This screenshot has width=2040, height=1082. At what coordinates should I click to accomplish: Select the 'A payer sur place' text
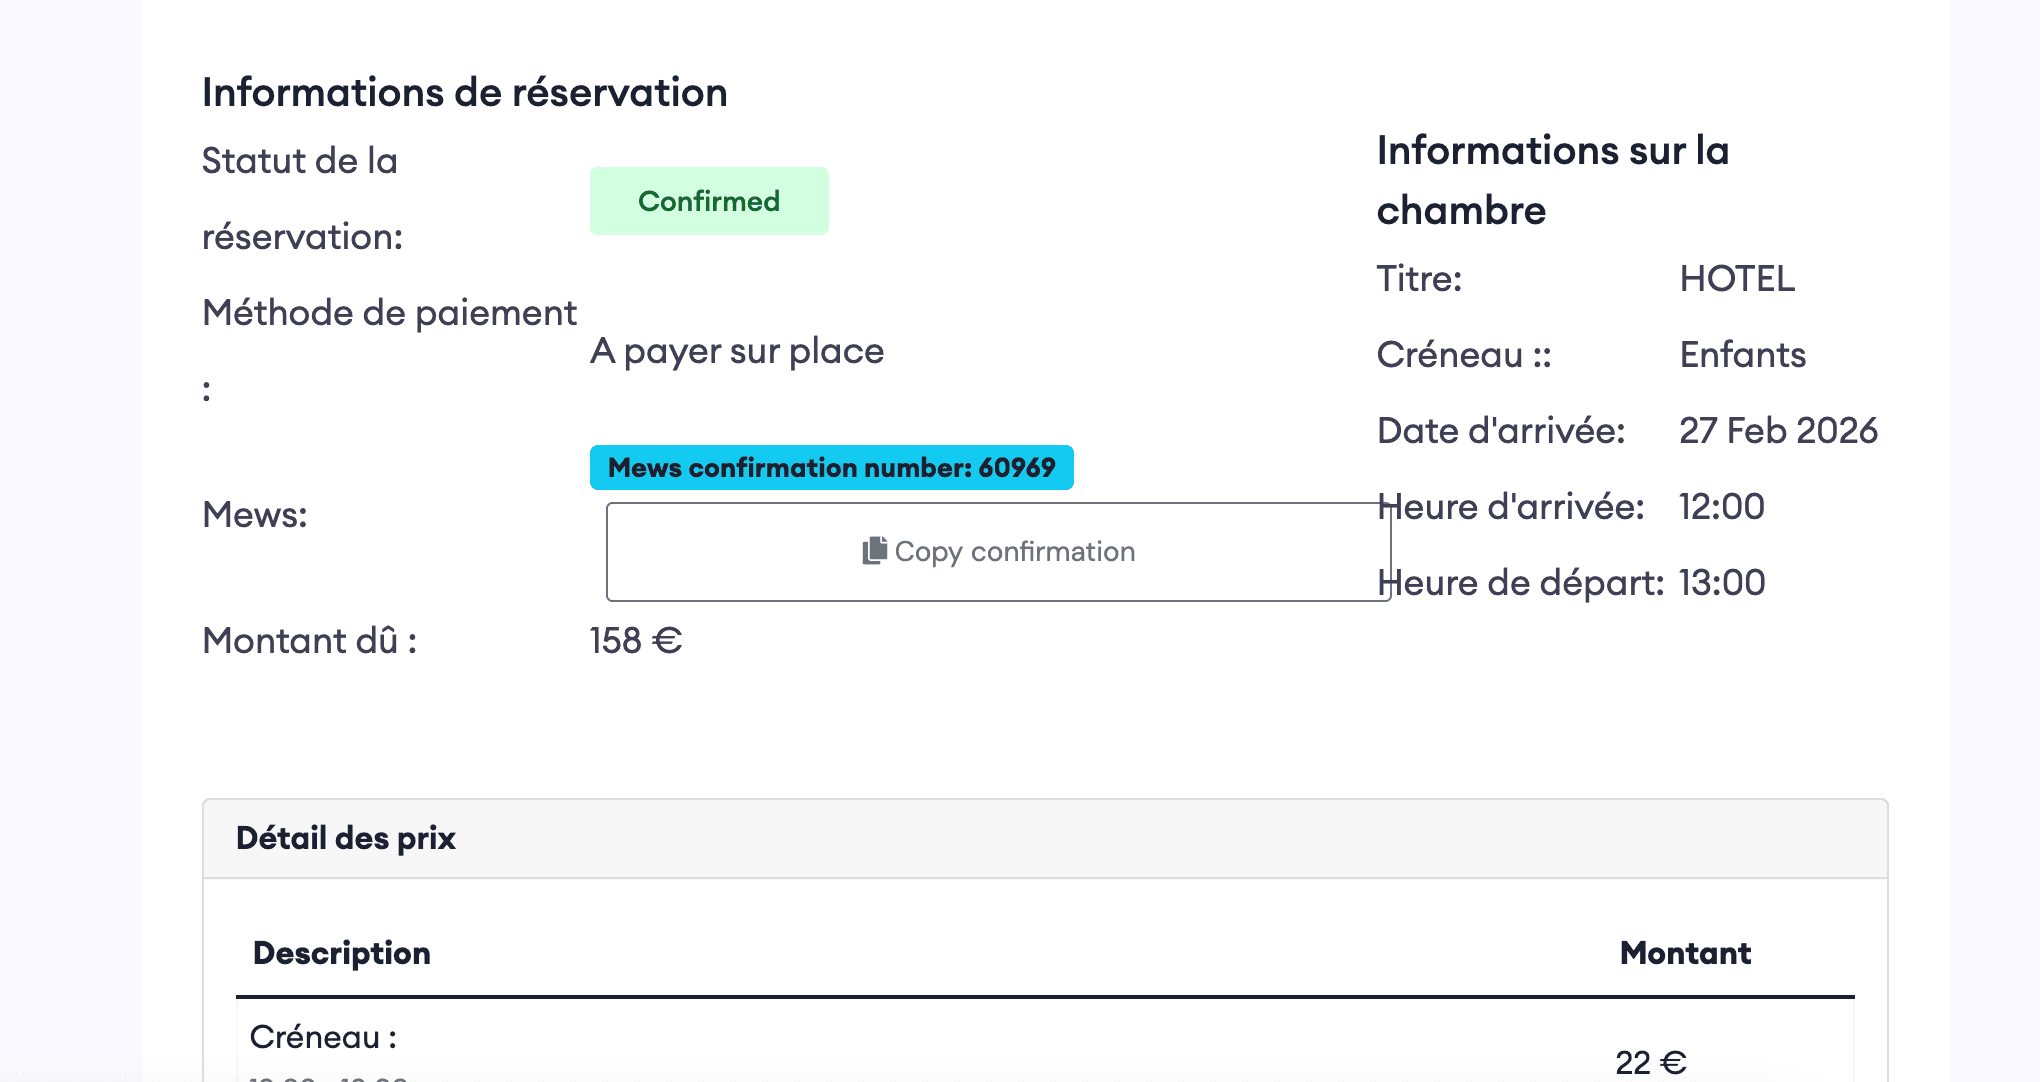[737, 351]
